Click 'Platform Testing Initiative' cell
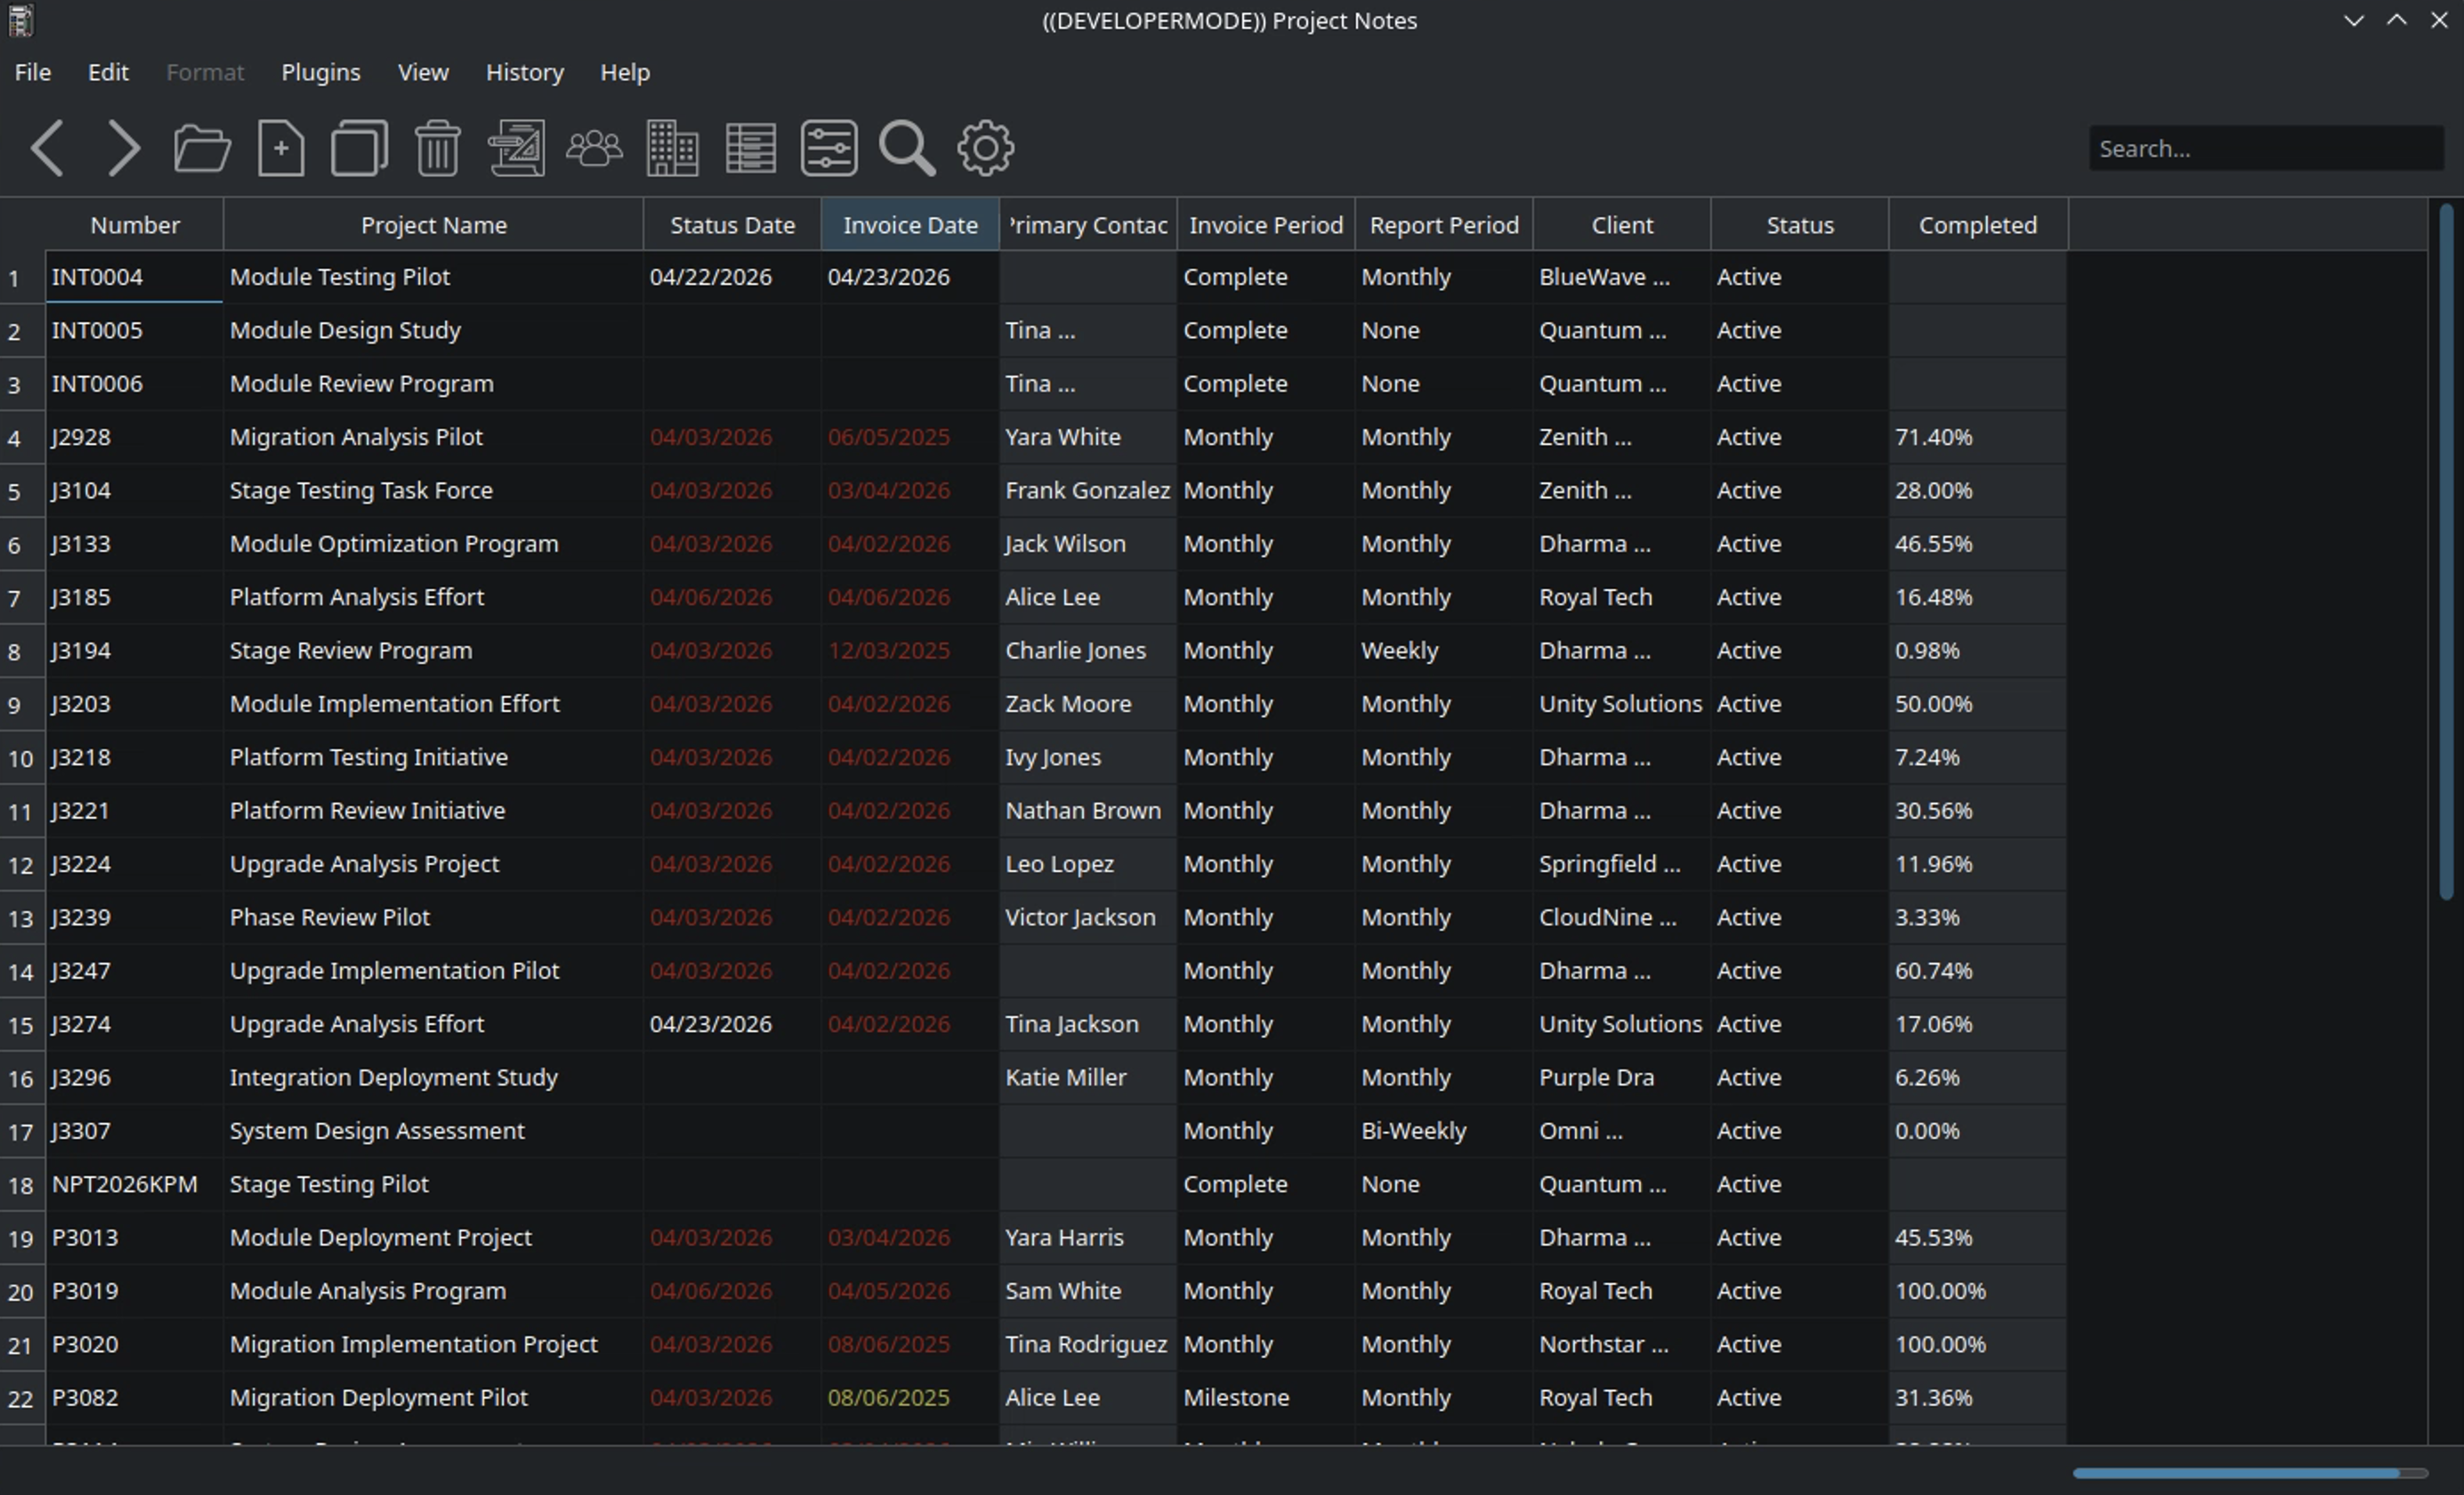 433,757
